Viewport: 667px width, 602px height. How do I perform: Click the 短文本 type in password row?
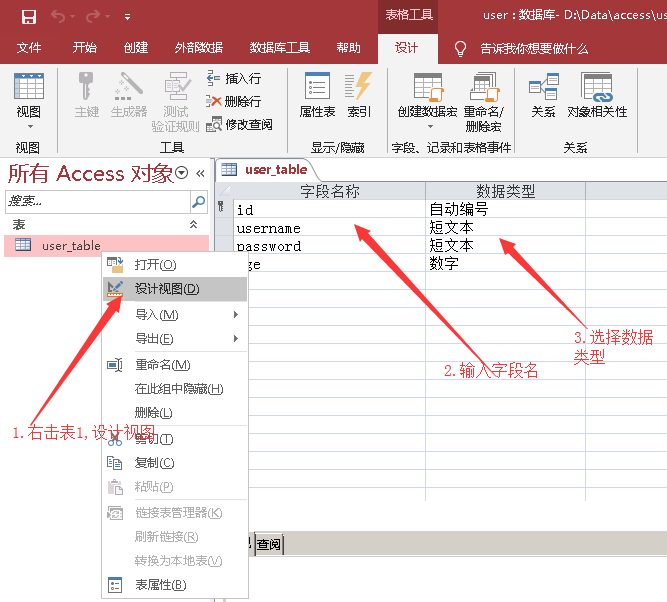coord(505,245)
